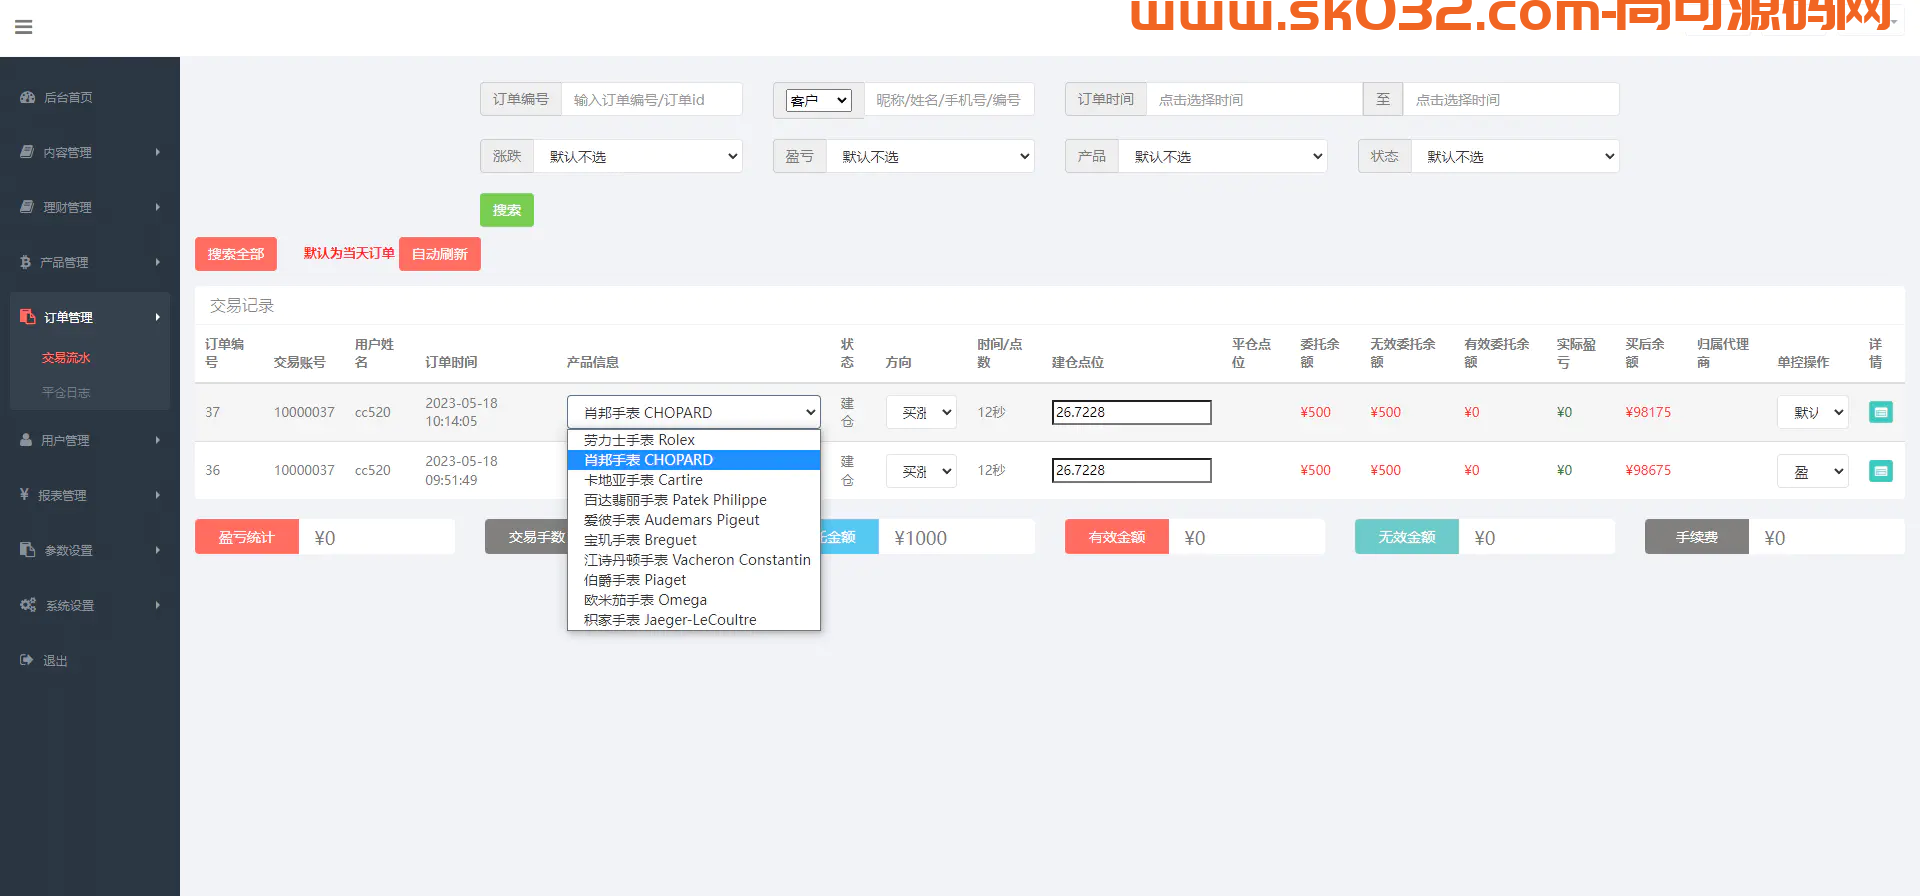
Task: Open the product dropdown showing 肖邦手表 CHOPARD
Action: [694, 412]
